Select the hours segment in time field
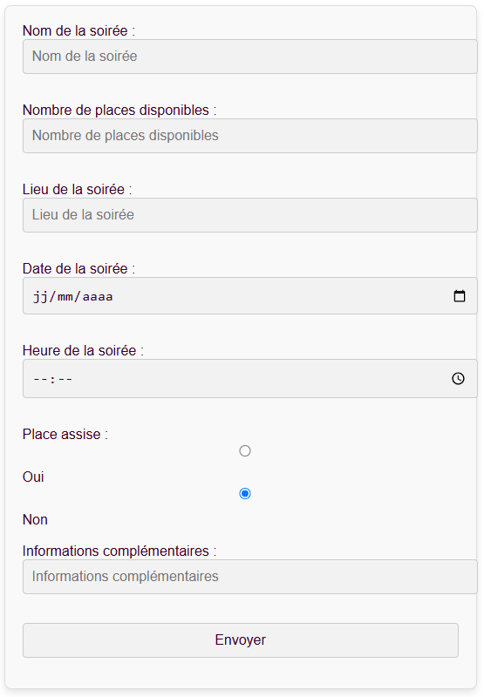 point(40,379)
